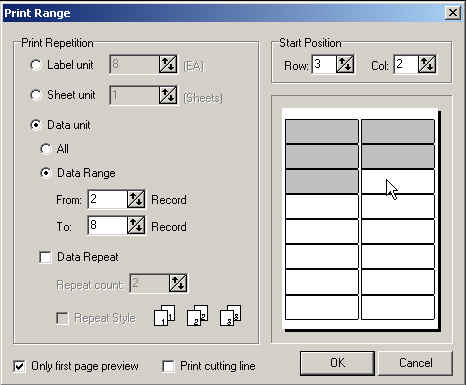Select the Label unit radio button
466x385 pixels.
click(36, 65)
